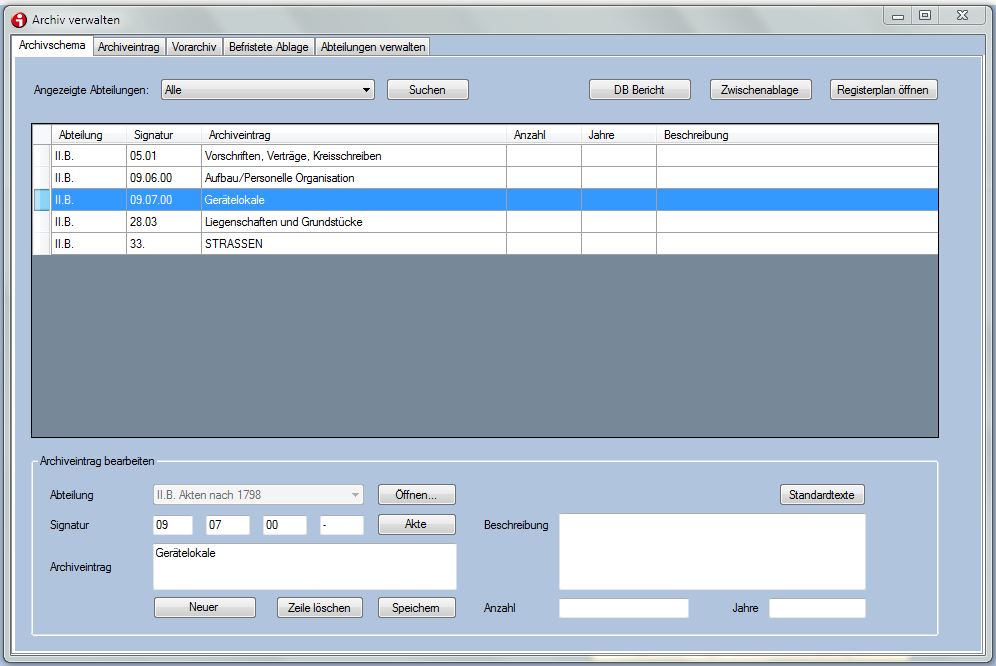Go to Abteilungen verwalten tab
Viewport: 996px width, 666px height.
pos(373,47)
